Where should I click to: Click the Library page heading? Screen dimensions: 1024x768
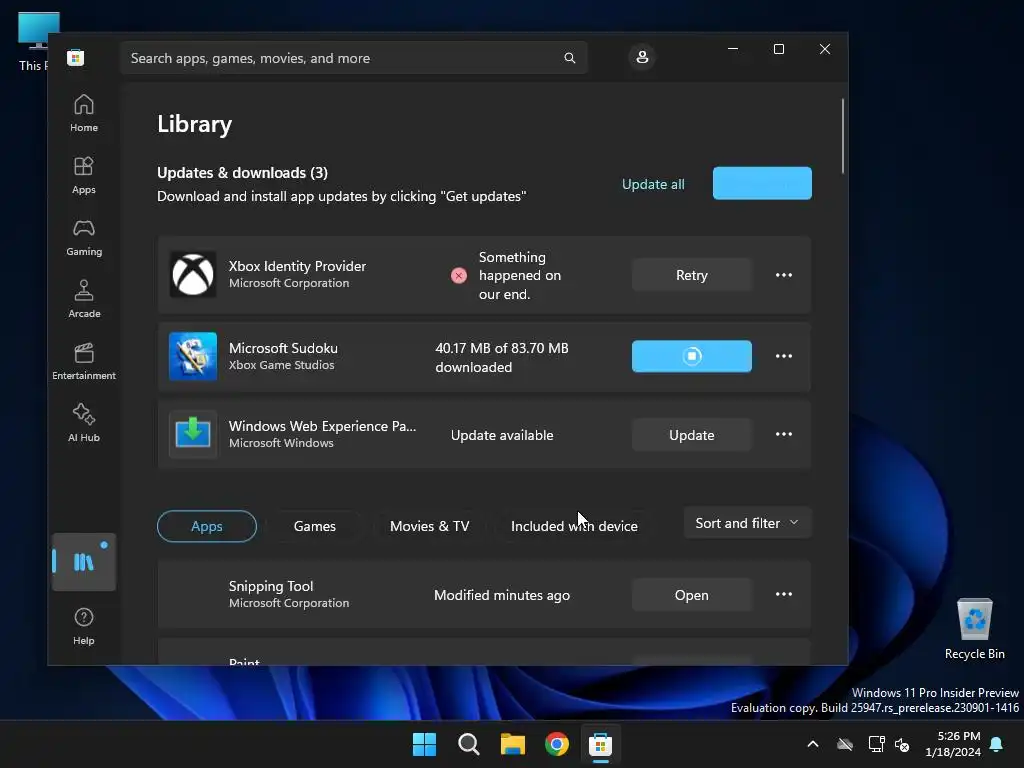click(195, 124)
